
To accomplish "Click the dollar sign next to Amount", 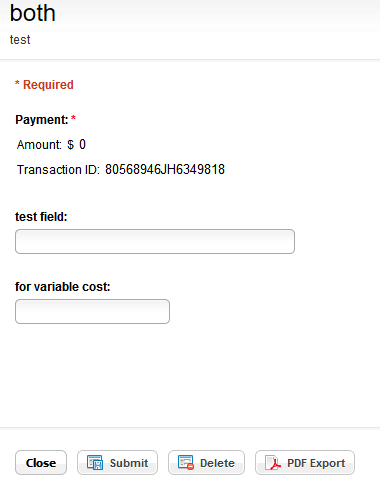I will coord(70,145).
